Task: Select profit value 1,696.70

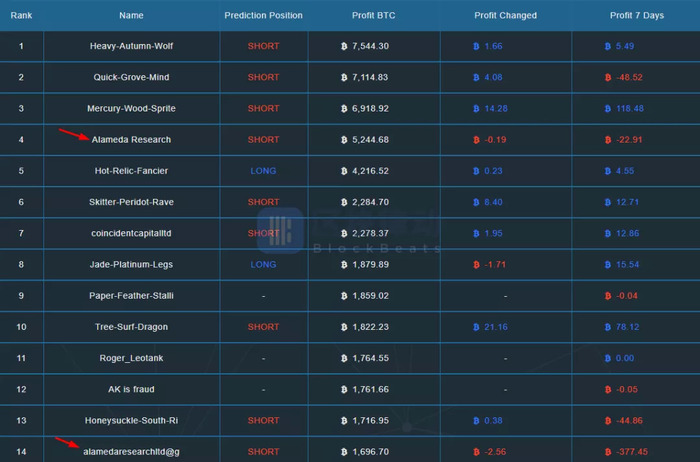Action: click(x=370, y=452)
